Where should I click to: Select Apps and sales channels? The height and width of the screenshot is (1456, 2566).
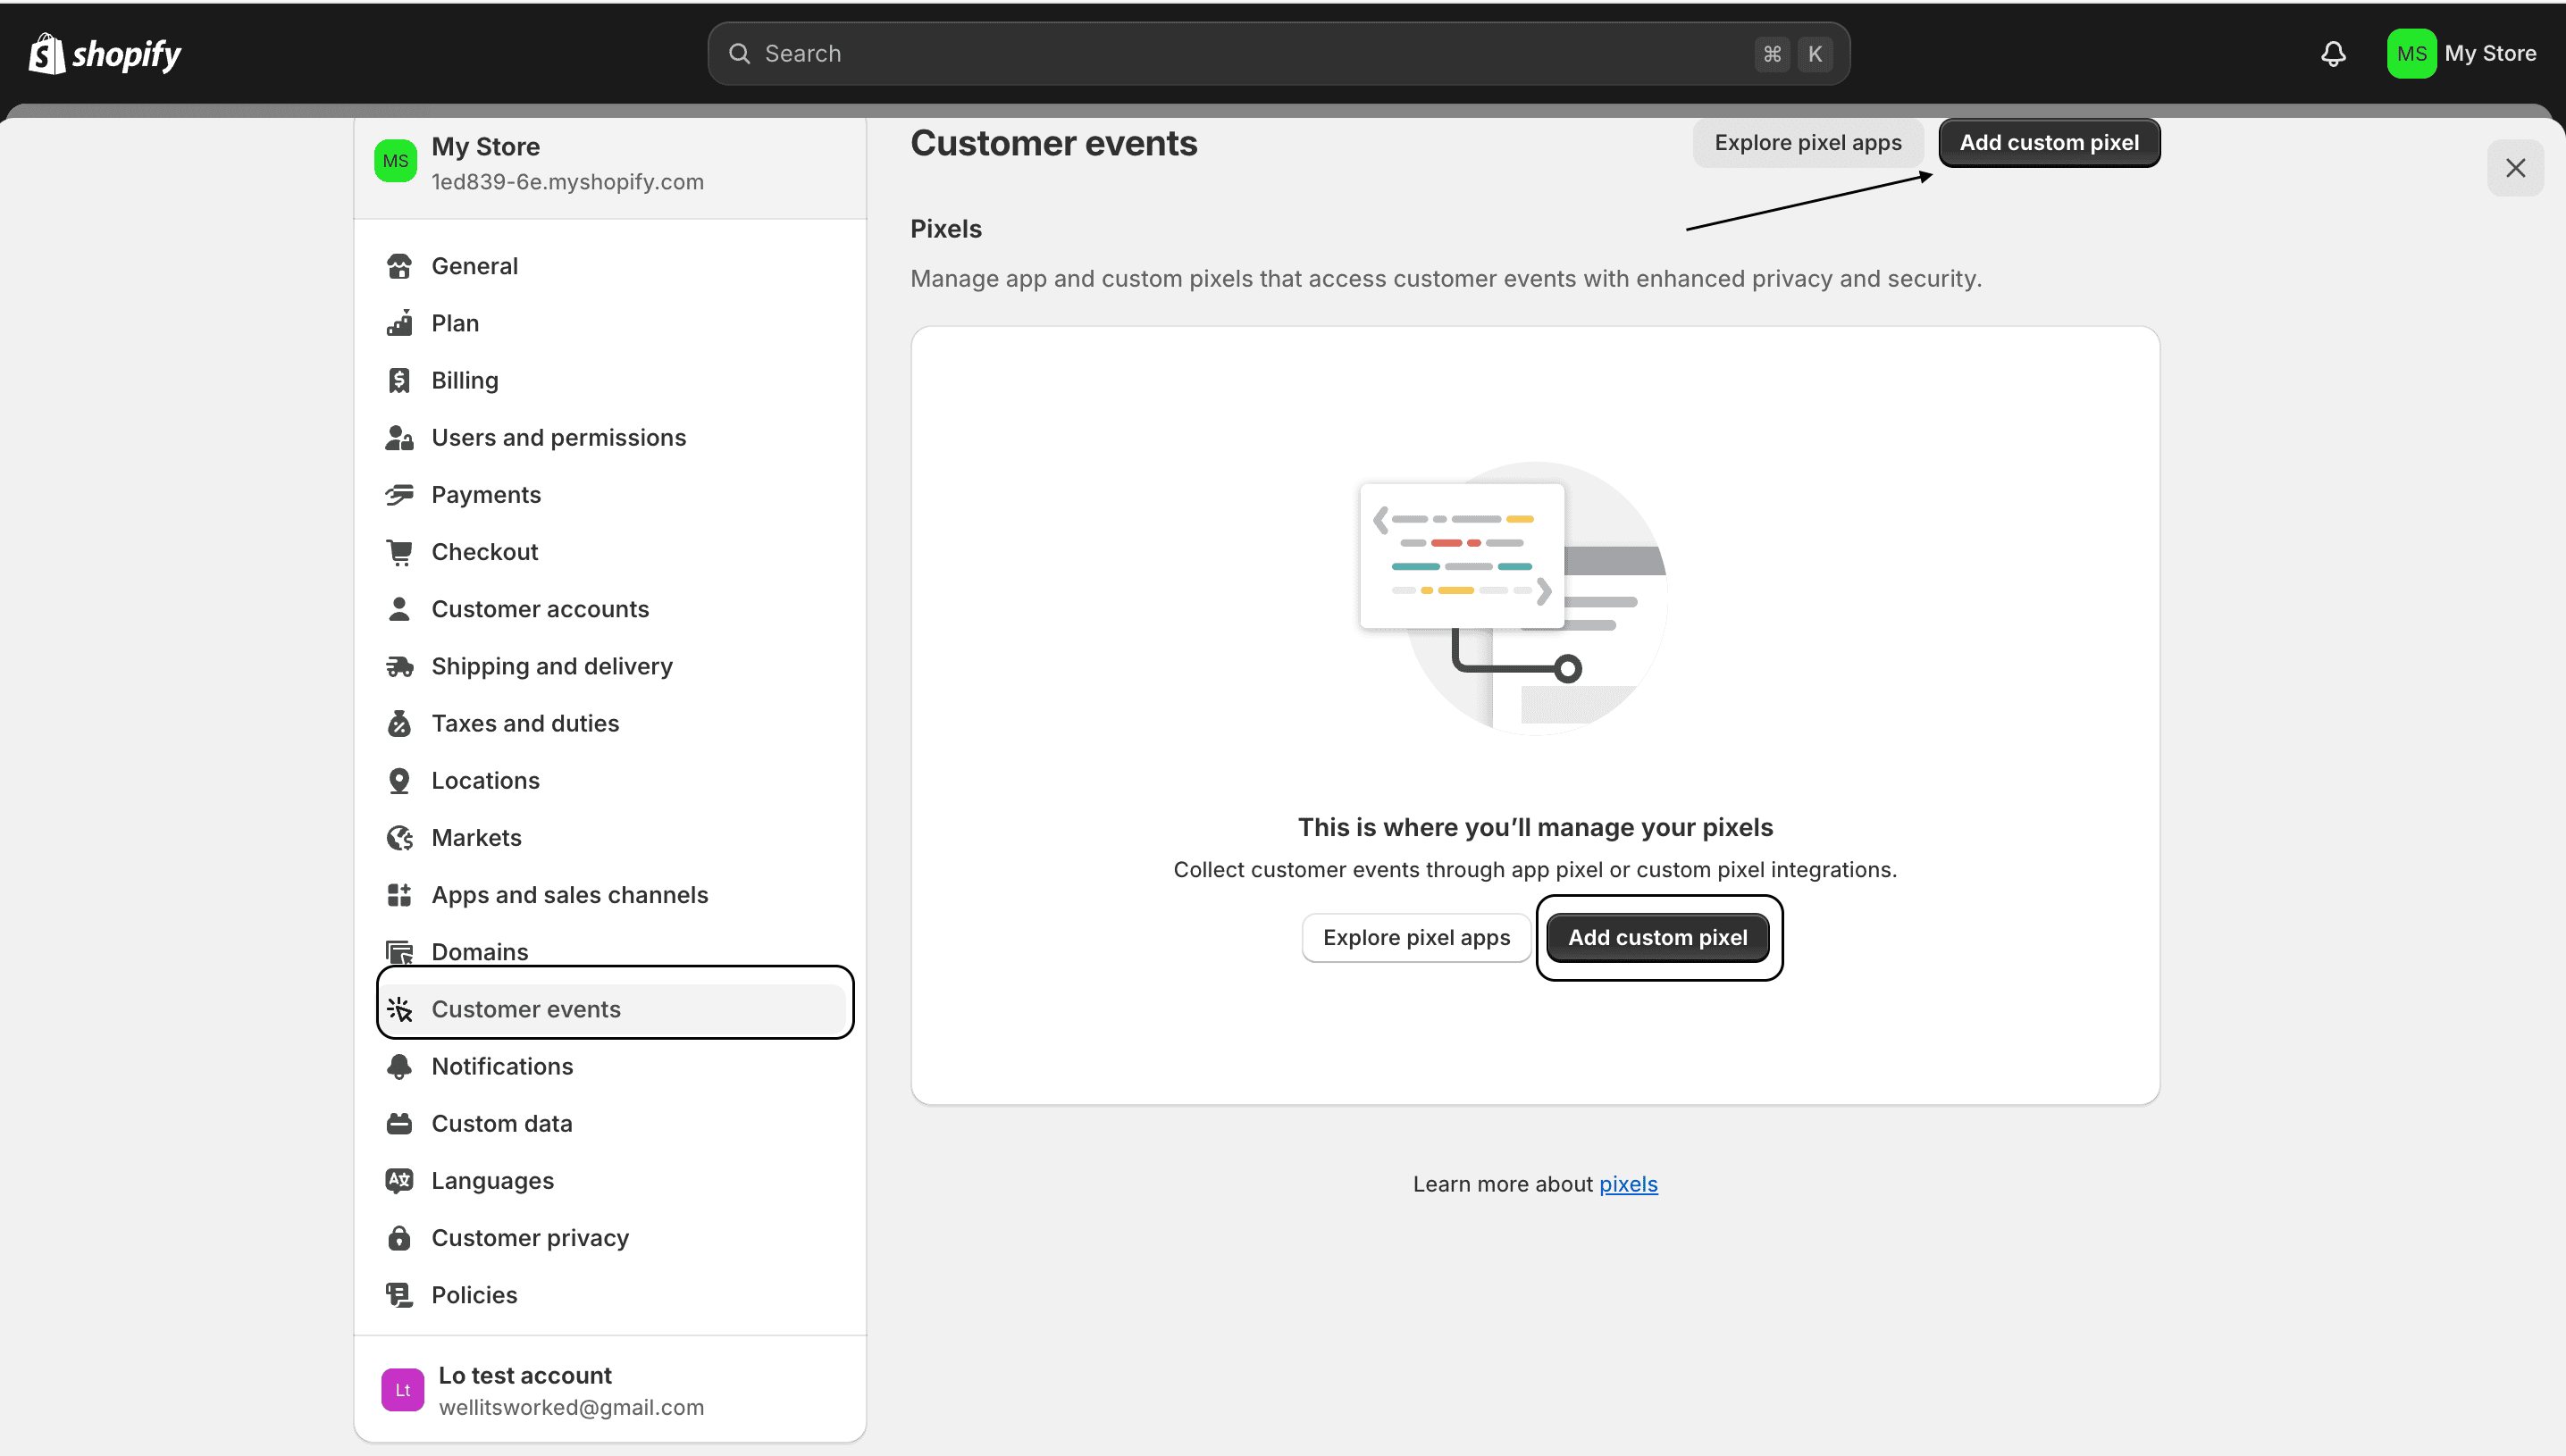569,895
